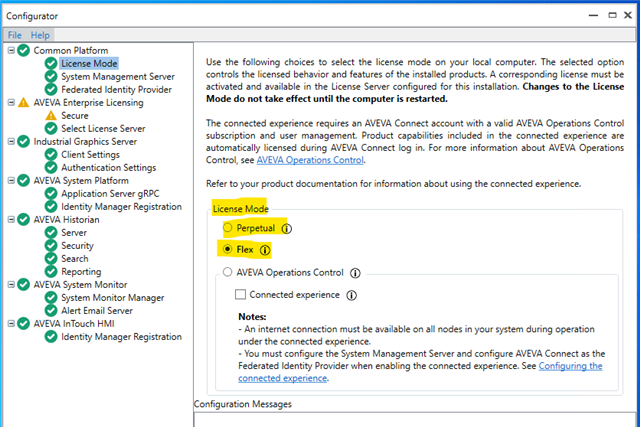This screenshot has width=640, height=427.
Task: Open the File menu
Action: pos(15,35)
